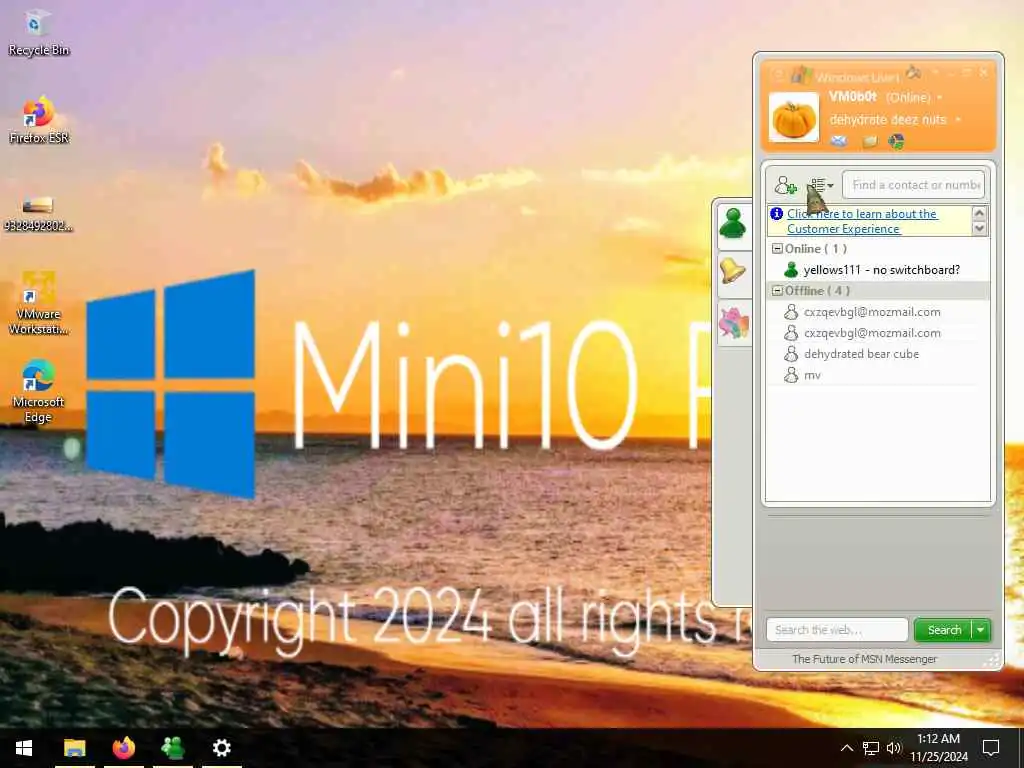Click the Add a contact icon
Image resolution: width=1024 pixels, height=768 pixels.
coord(786,185)
